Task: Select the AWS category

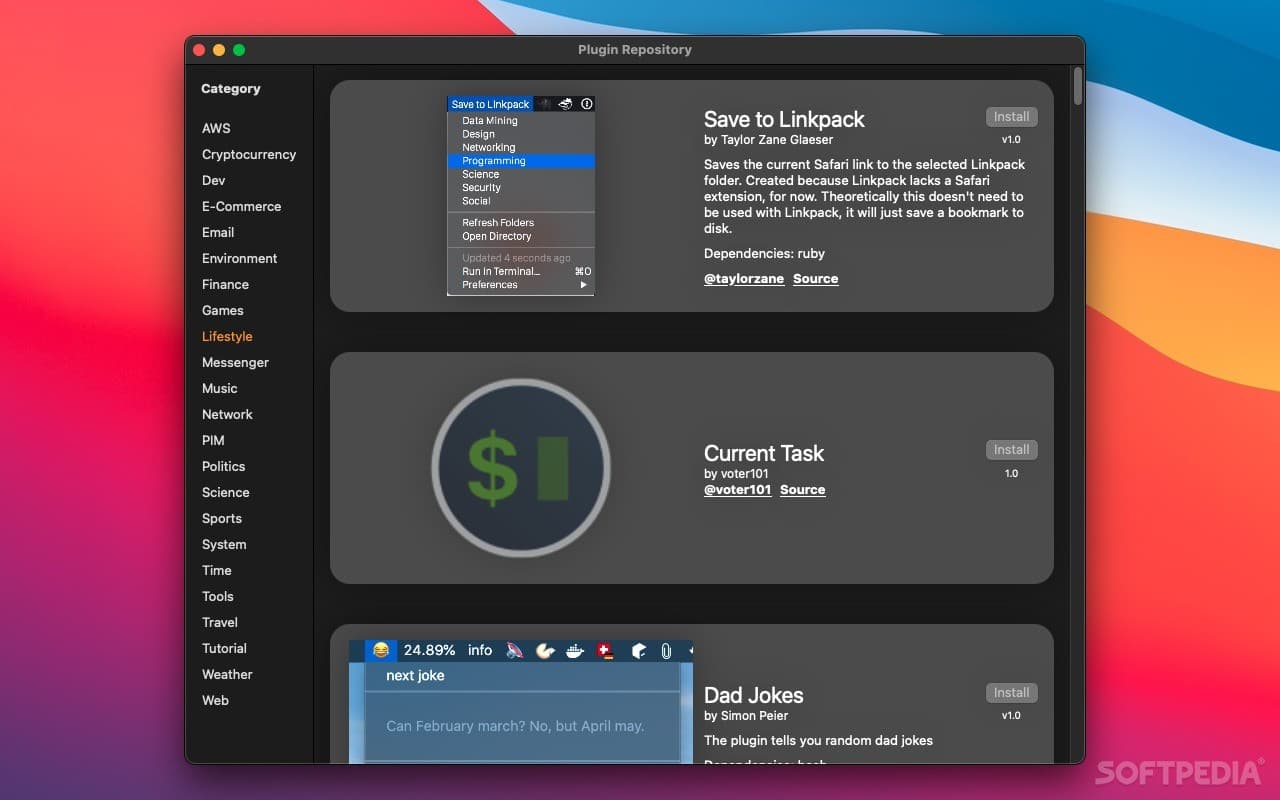Action: point(216,128)
